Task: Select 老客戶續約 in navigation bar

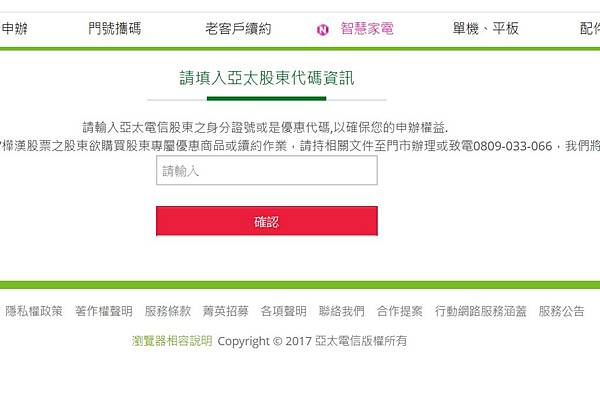Action: (238, 28)
